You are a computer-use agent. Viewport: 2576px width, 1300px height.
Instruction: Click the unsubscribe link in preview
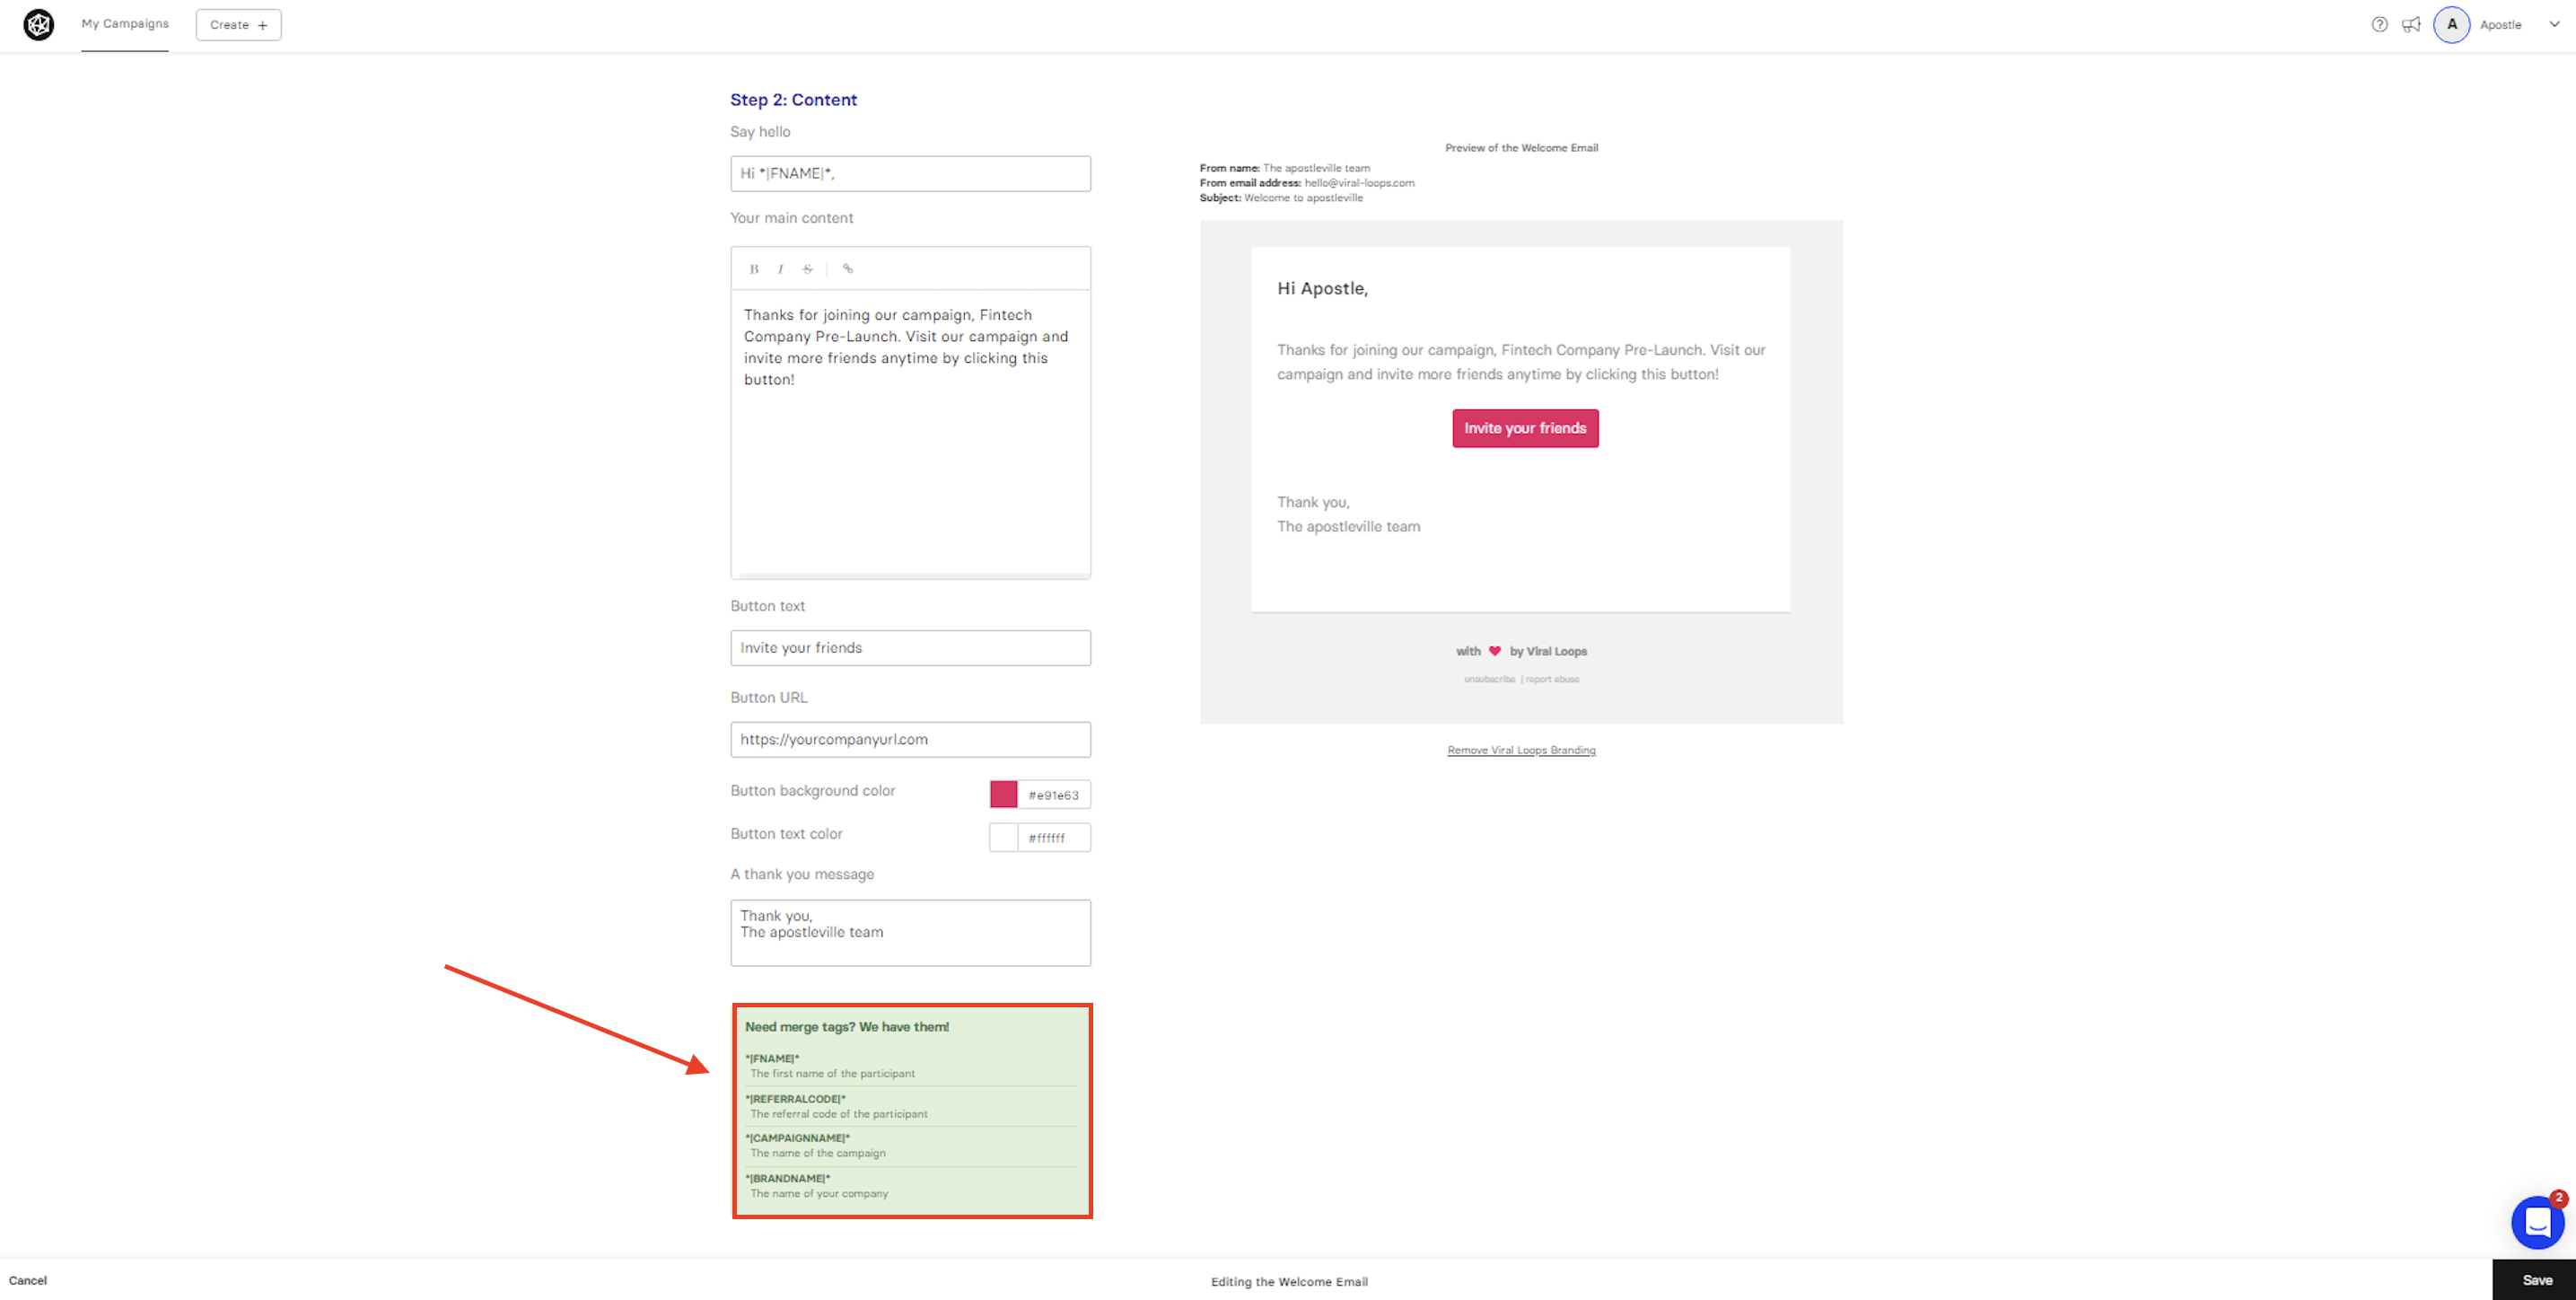(x=1489, y=679)
